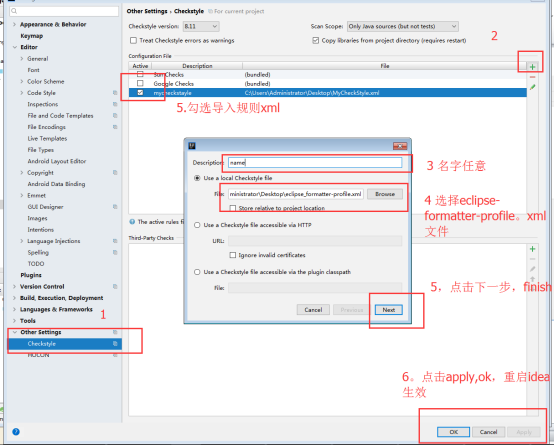Image resolution: width=554 pixels, height=445 pixels.
Task: Select Use a Checkstyle file accessible via HTTP
Action: pyautogui.click(x=197, y=225)
